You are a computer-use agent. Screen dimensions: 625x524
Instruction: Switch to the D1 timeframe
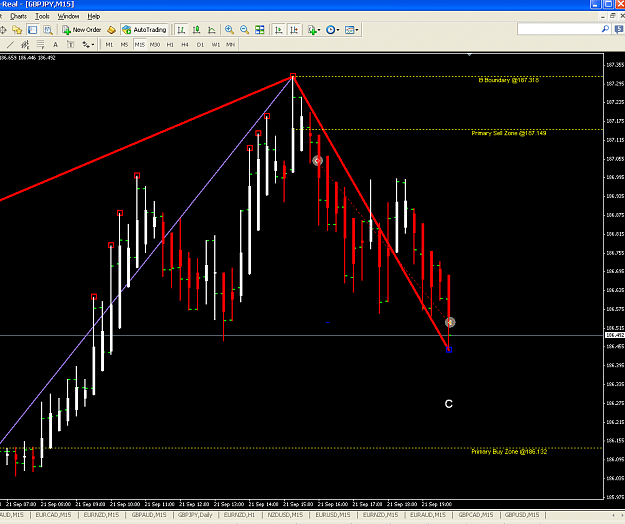click(x=200, y=45)
